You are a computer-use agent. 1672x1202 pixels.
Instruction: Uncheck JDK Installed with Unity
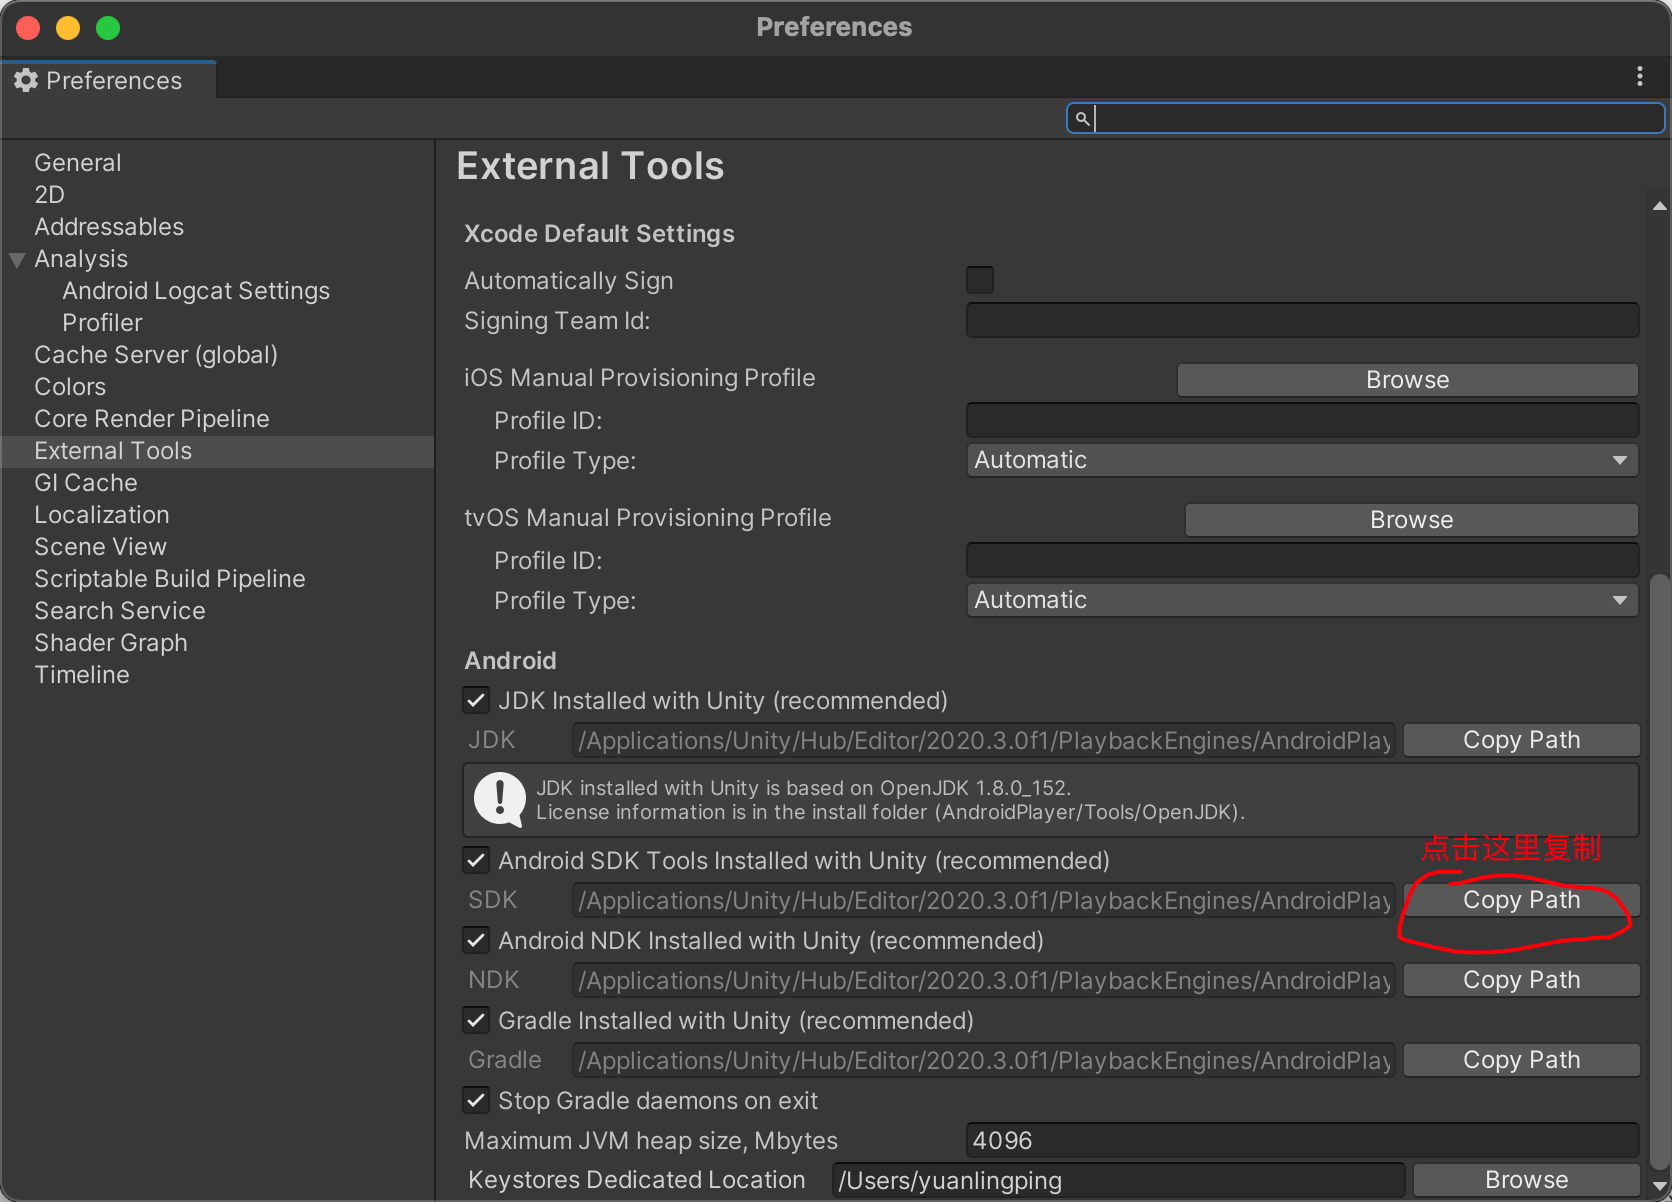476,700
